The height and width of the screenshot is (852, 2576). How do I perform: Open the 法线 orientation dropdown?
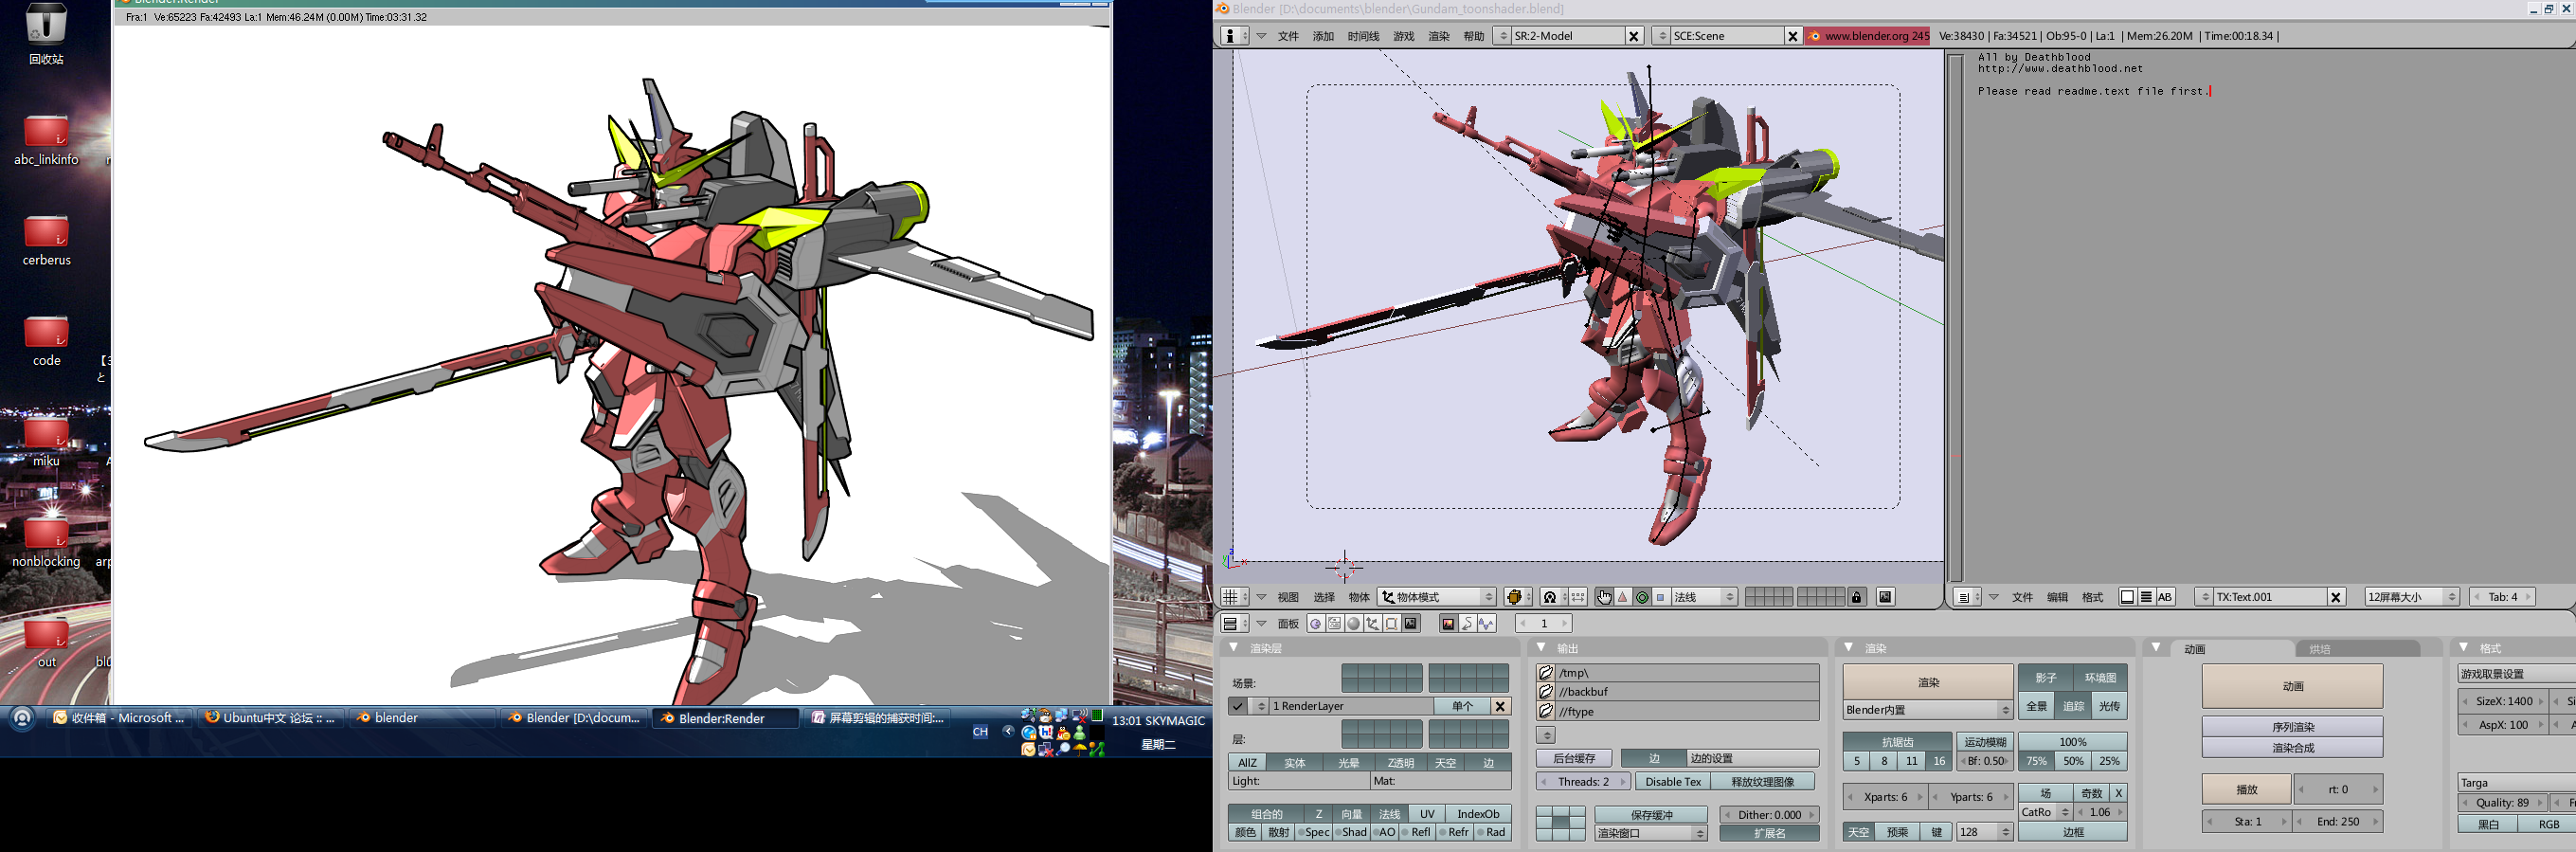click(x=1705, y=597)
